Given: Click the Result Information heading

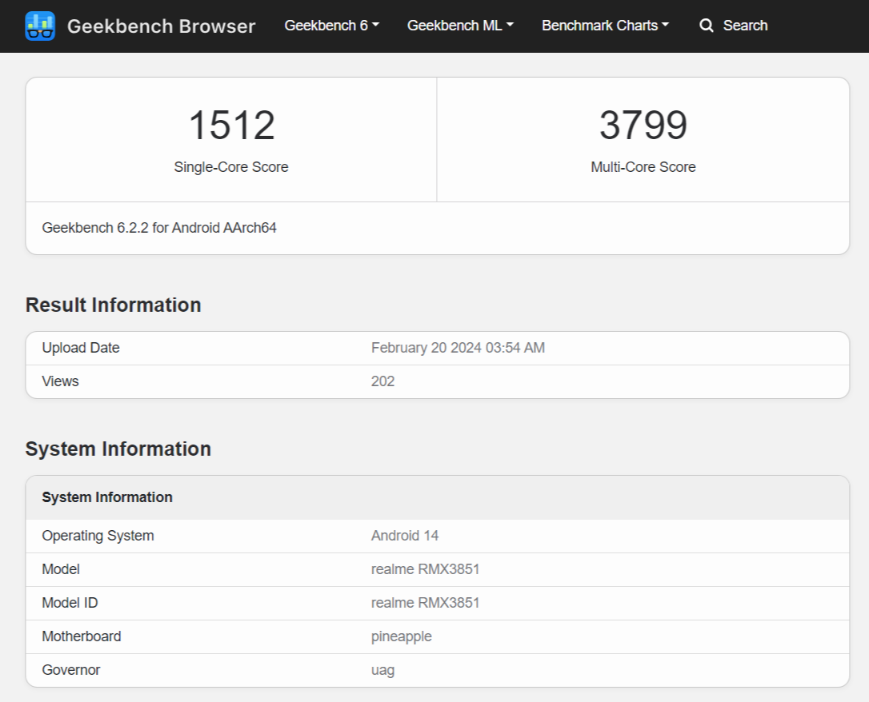Looking at the screenshot, I should coord(113,305).
